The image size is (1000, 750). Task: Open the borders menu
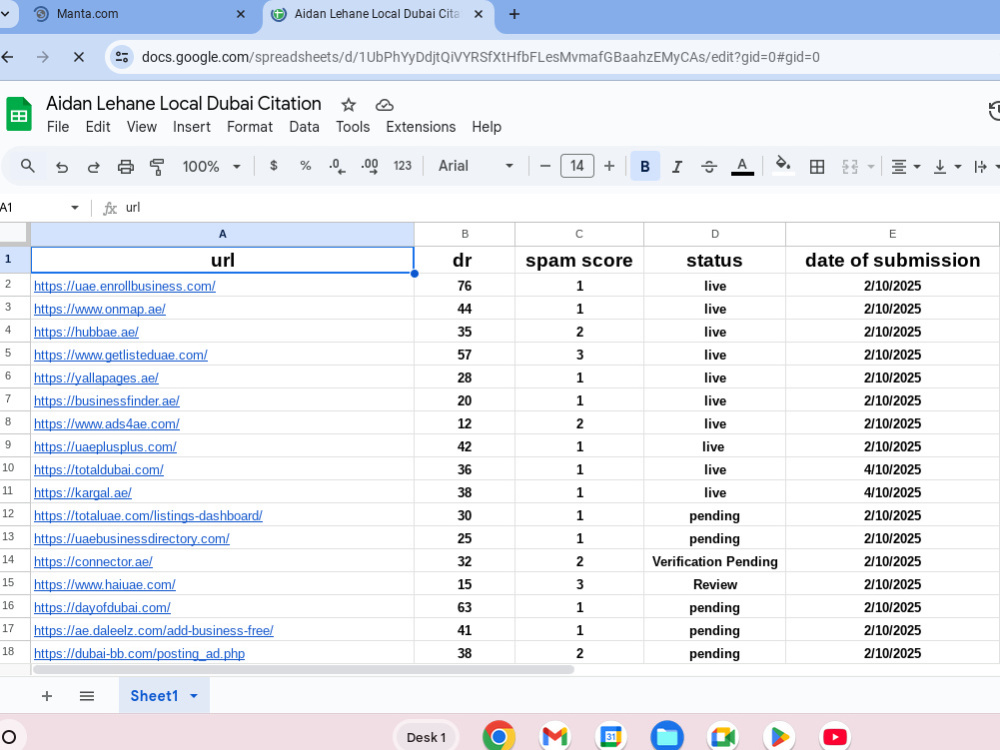coord(817,167)
